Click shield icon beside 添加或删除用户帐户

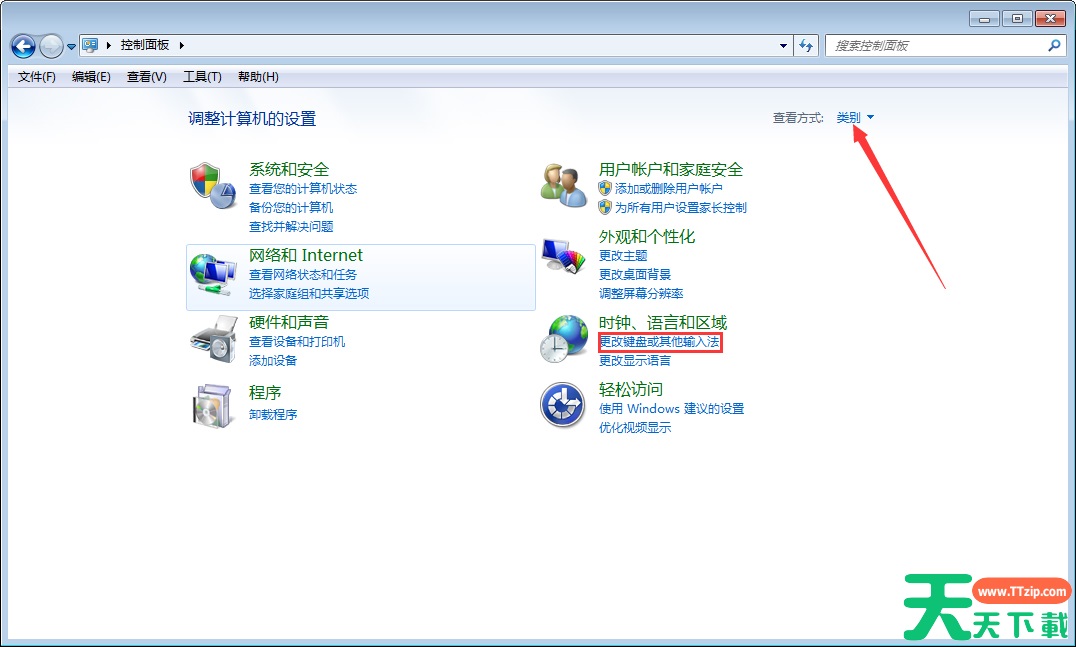[x=605, y=188]
